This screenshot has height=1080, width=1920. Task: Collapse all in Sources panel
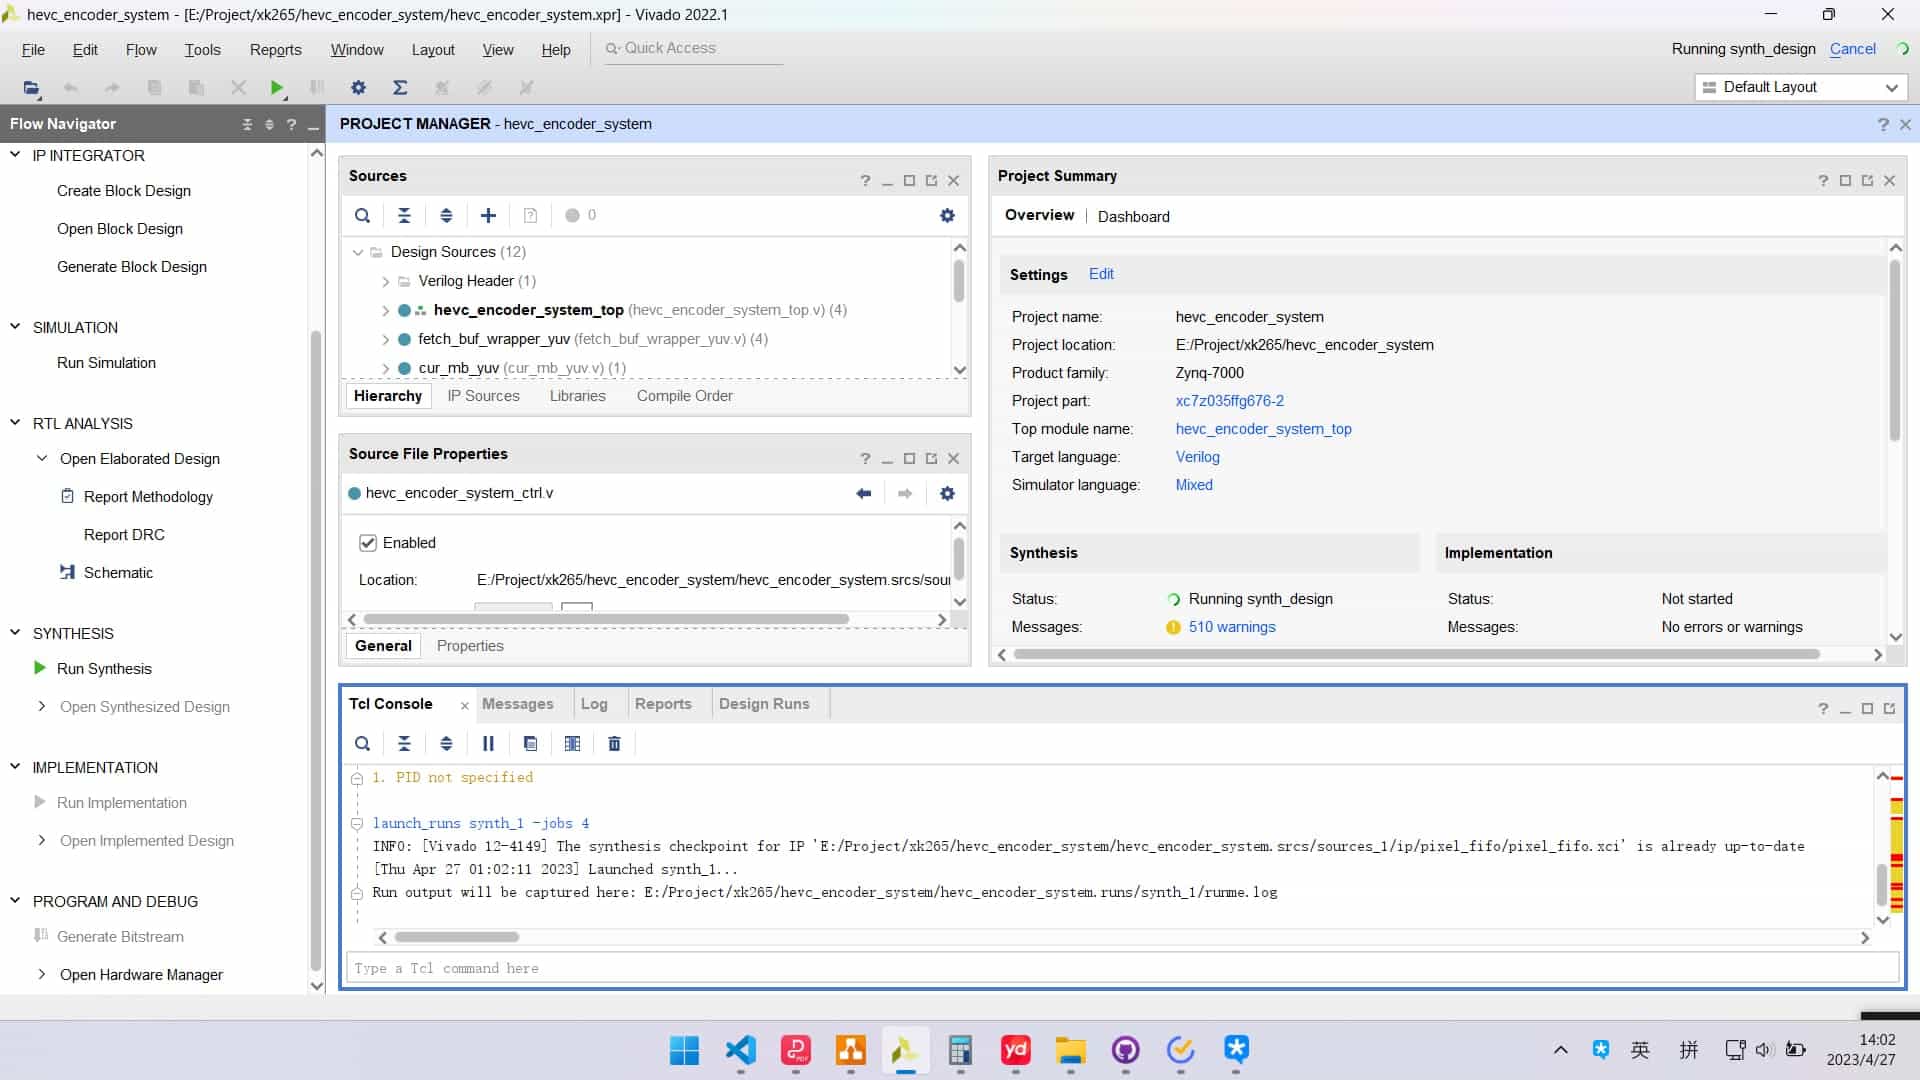click(404, 216)
